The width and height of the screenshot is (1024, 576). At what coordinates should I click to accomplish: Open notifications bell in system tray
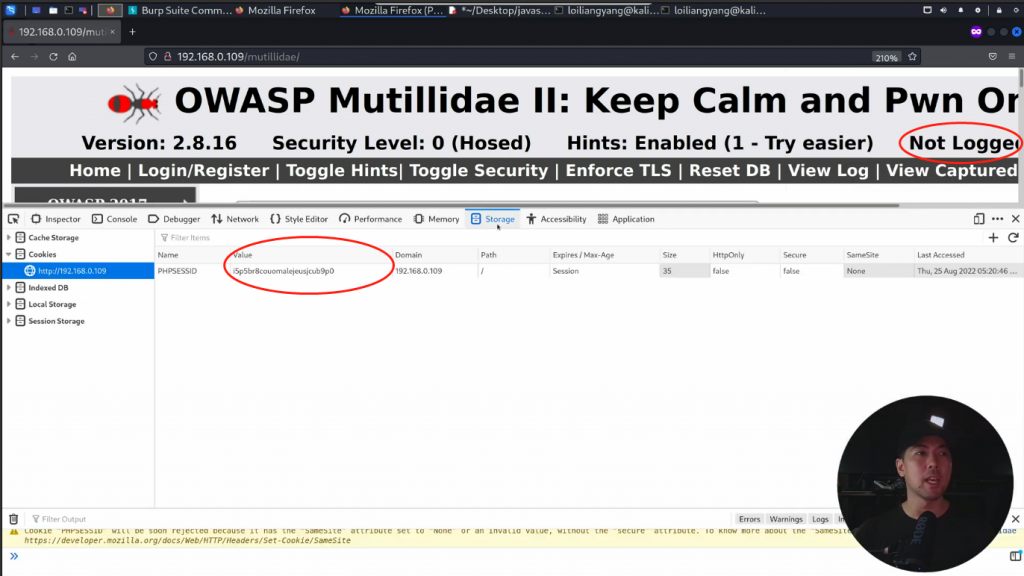961,10
